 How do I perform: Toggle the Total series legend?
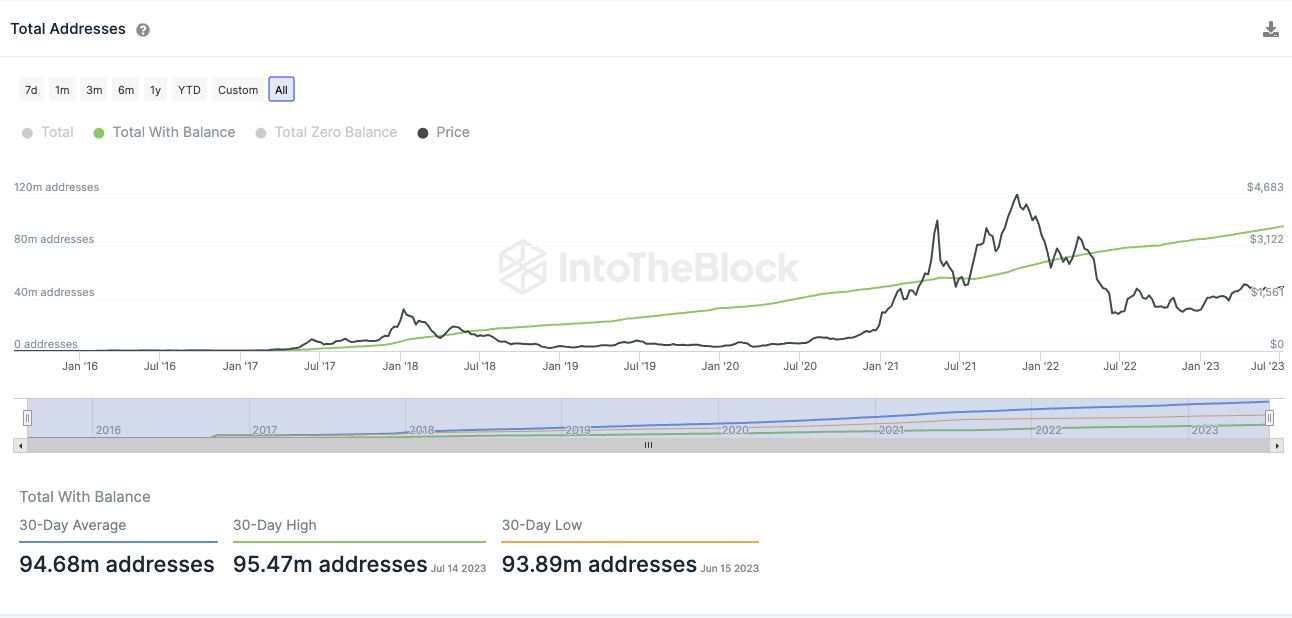(x=48, y=132)
